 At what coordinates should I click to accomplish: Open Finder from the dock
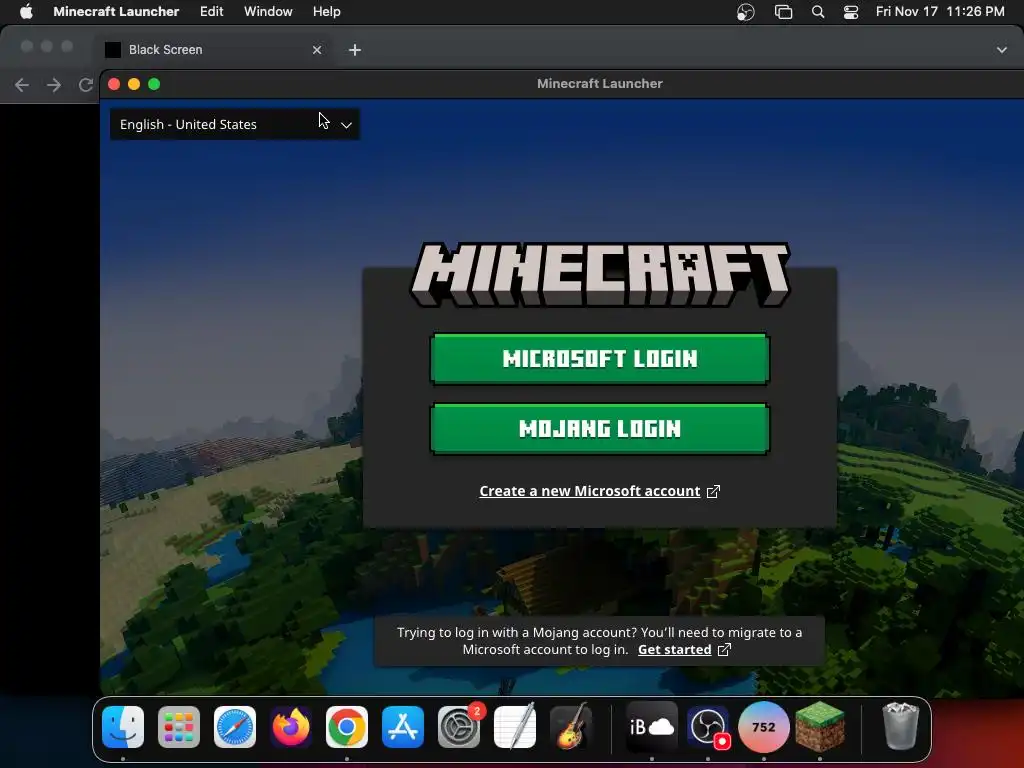tap(123, 727)
